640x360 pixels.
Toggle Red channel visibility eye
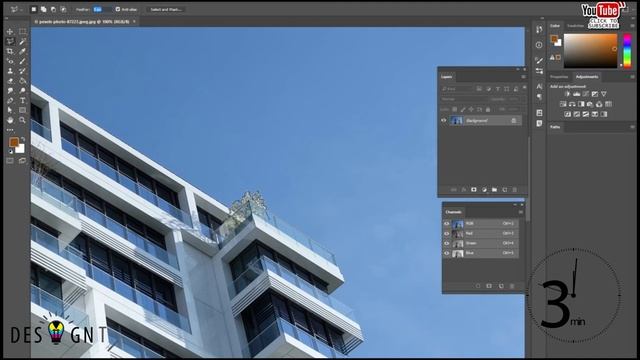[x=447, y=233]
